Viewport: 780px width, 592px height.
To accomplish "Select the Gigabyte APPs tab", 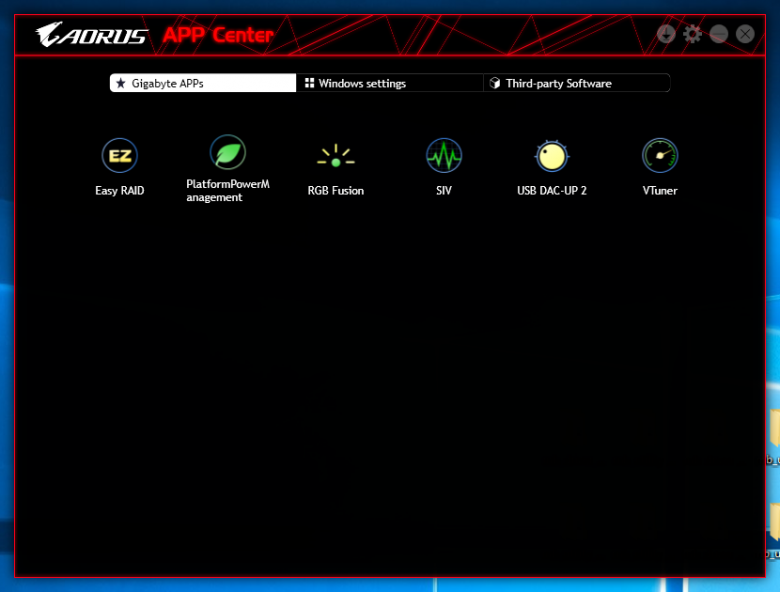I will 203,83.
